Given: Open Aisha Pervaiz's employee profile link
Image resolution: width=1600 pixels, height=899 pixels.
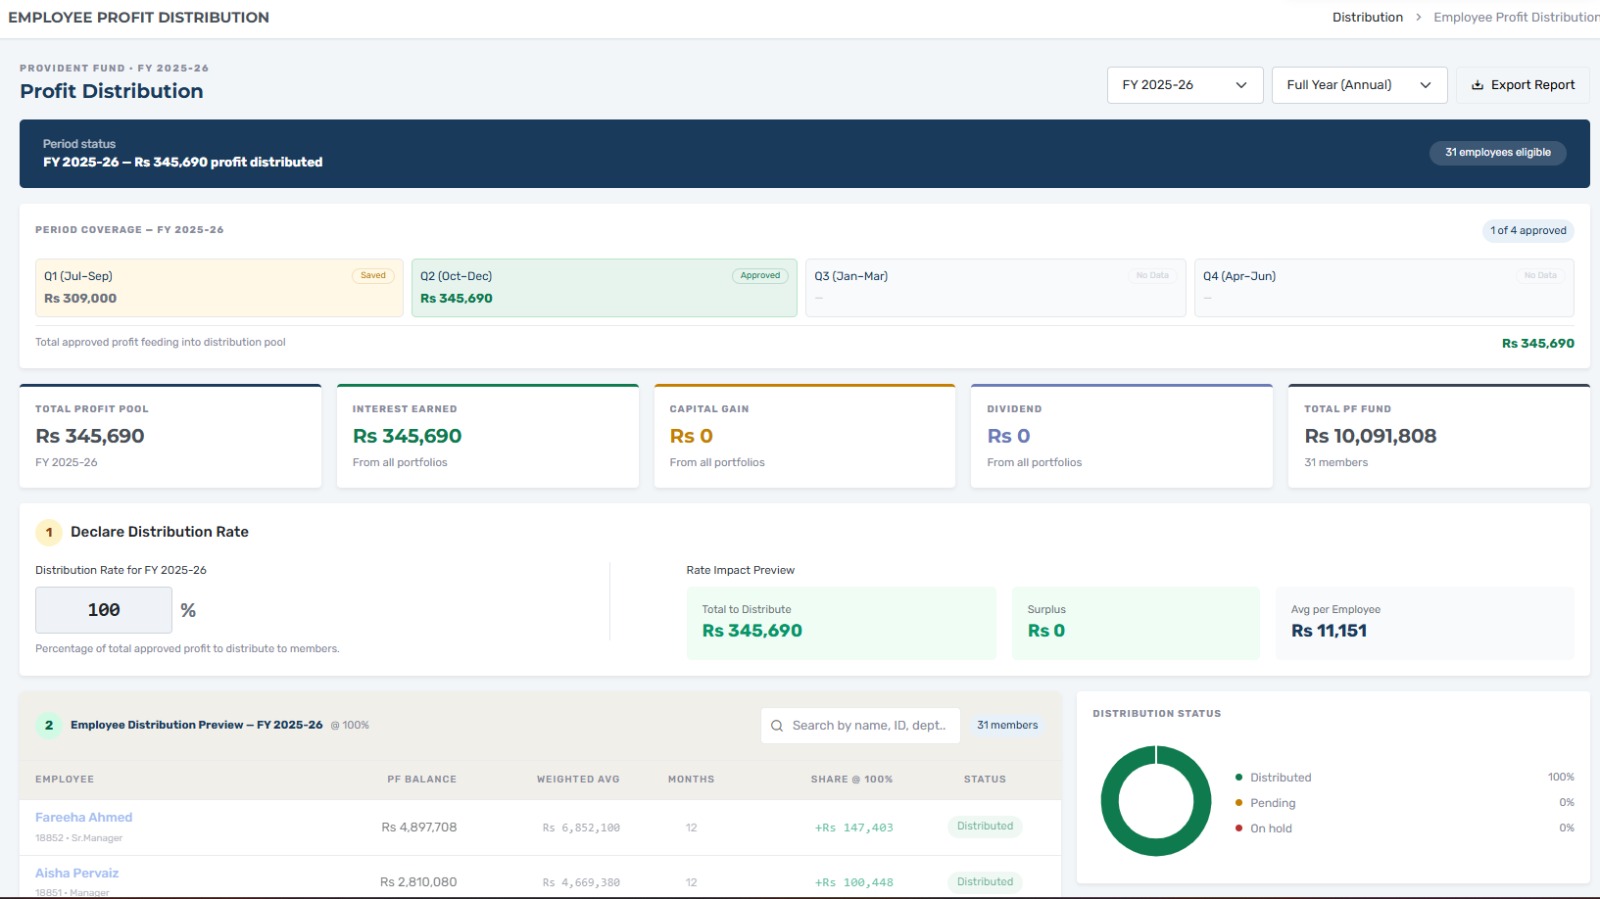Looking at the screenshot, I should coord(77,873).
